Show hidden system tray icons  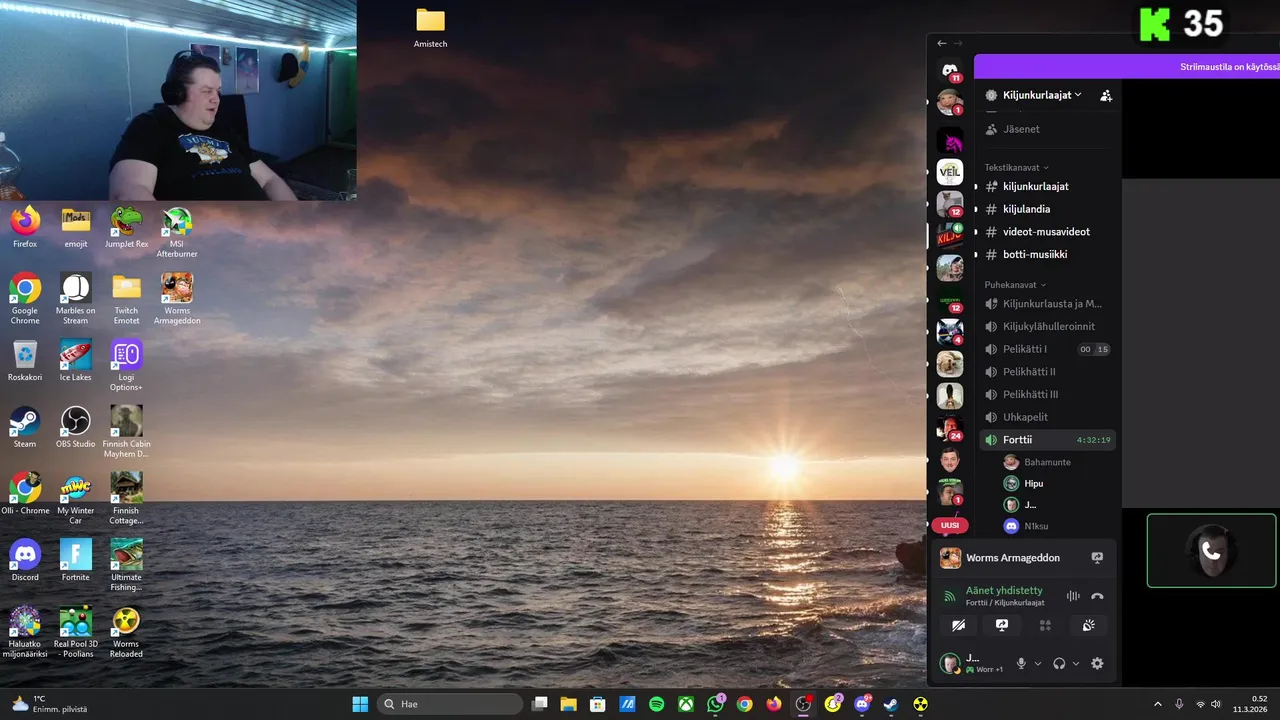click(1158, 704)
